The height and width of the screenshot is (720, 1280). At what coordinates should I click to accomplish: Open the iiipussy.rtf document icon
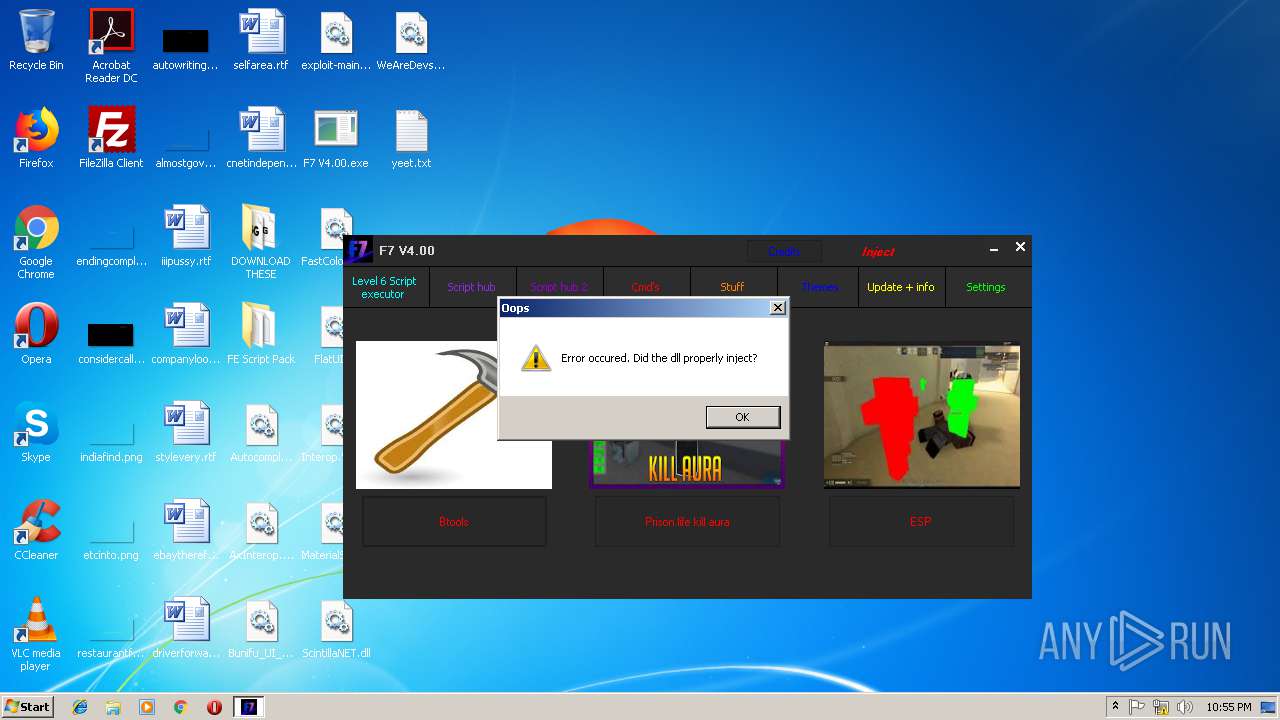click(186, 237)
